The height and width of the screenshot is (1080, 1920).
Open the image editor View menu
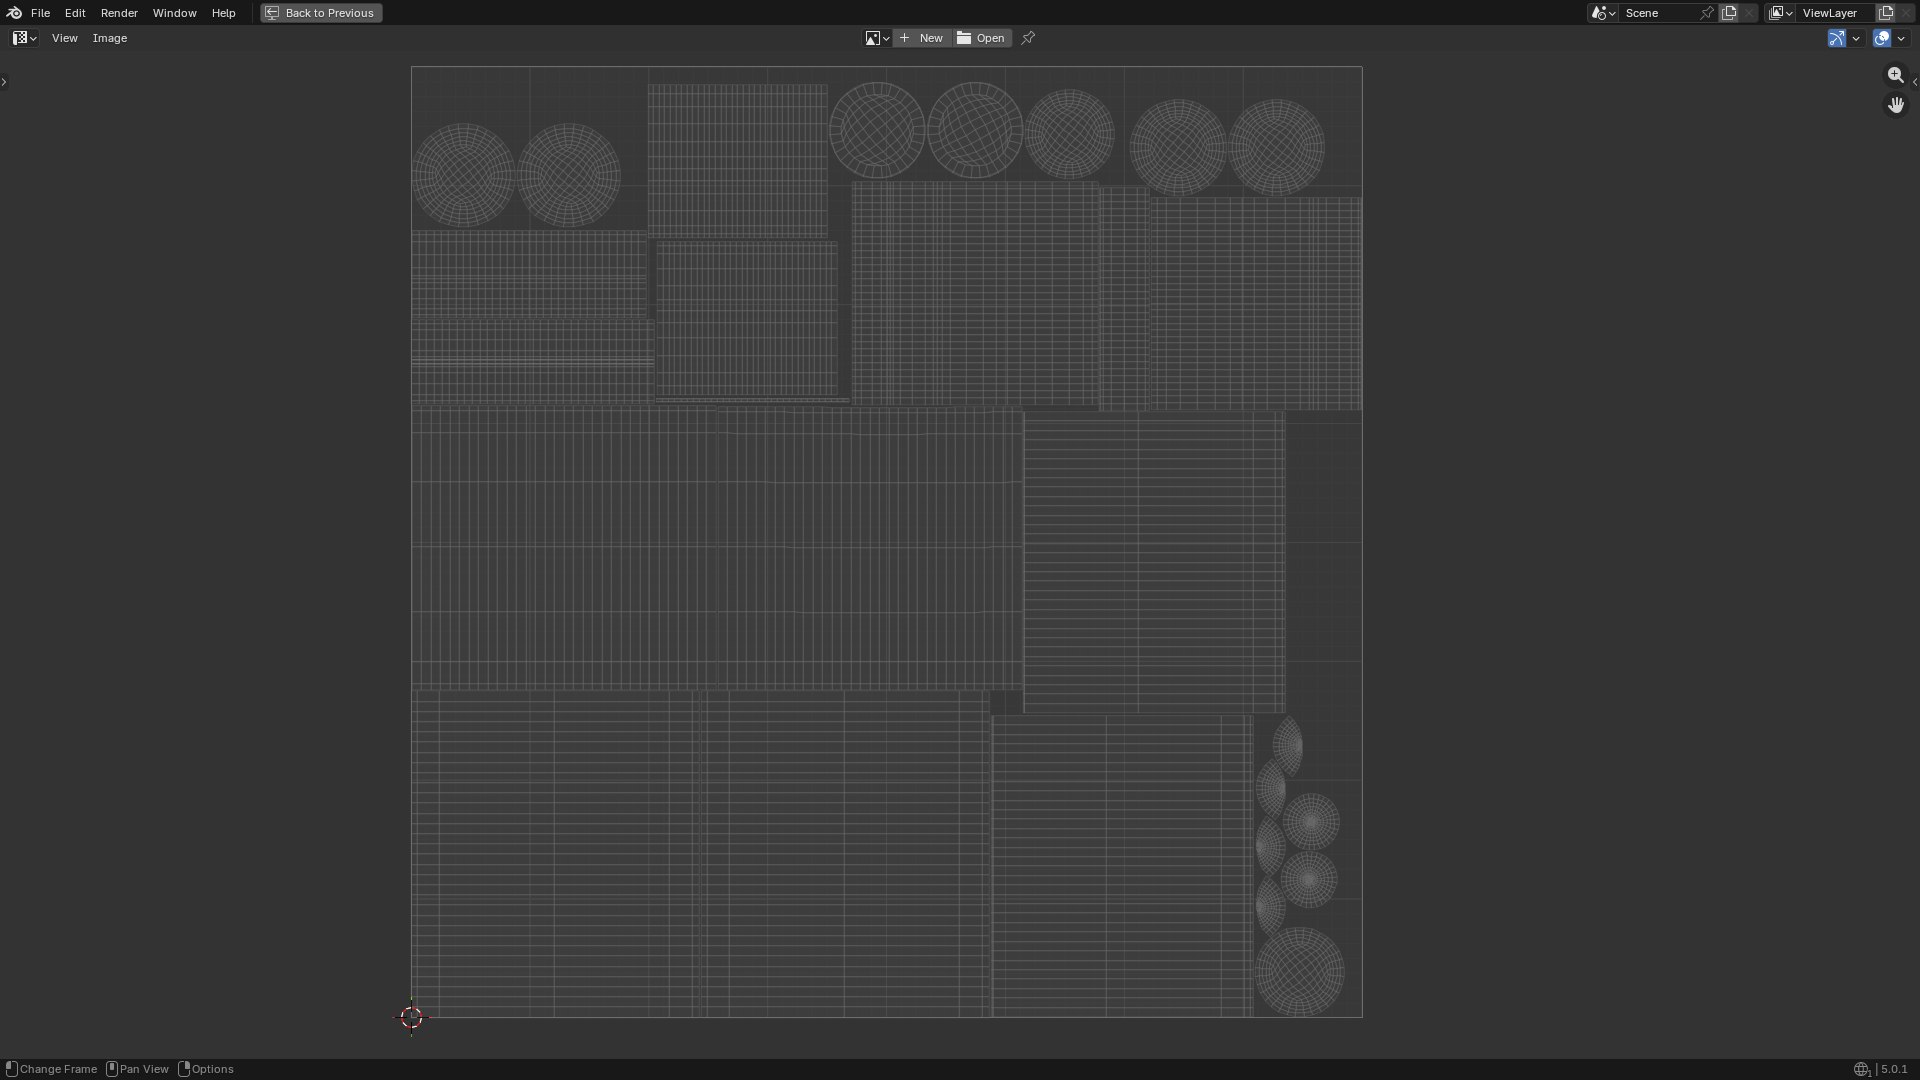(x=64, y=38)
